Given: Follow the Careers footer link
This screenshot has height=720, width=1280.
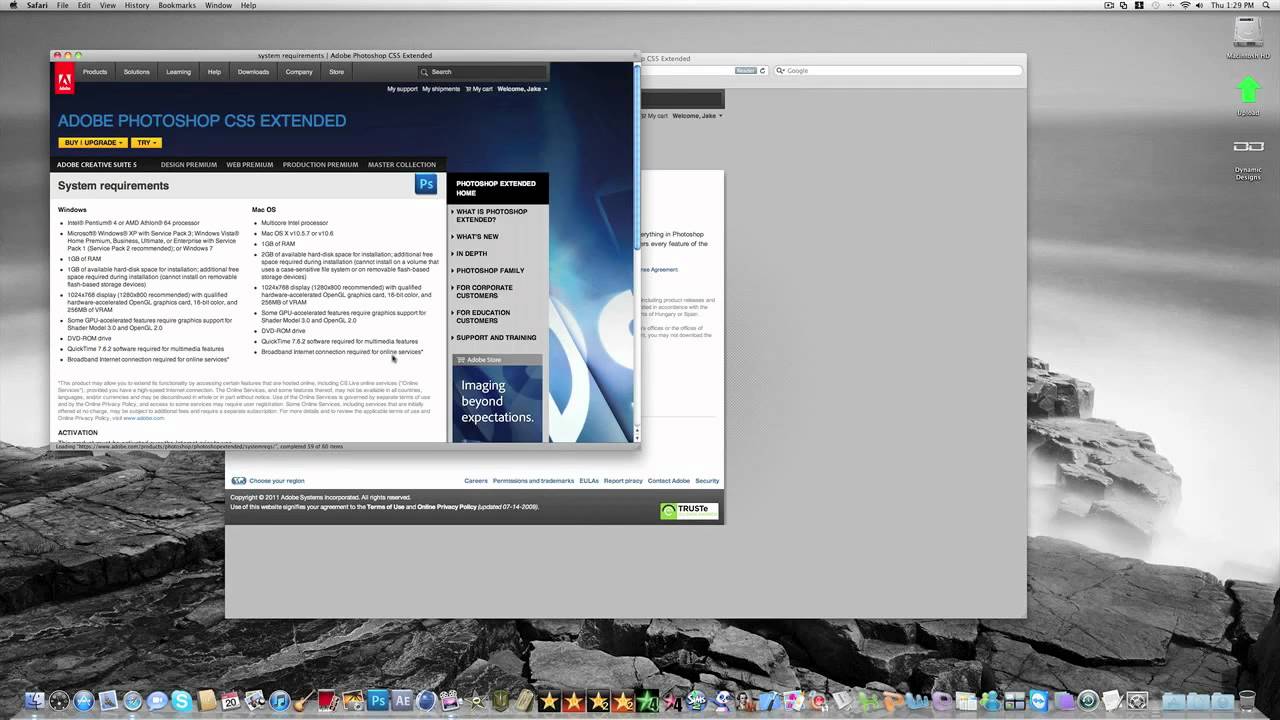Looking at the screenshot, I should pyautogui.click(x=476, y=481).
